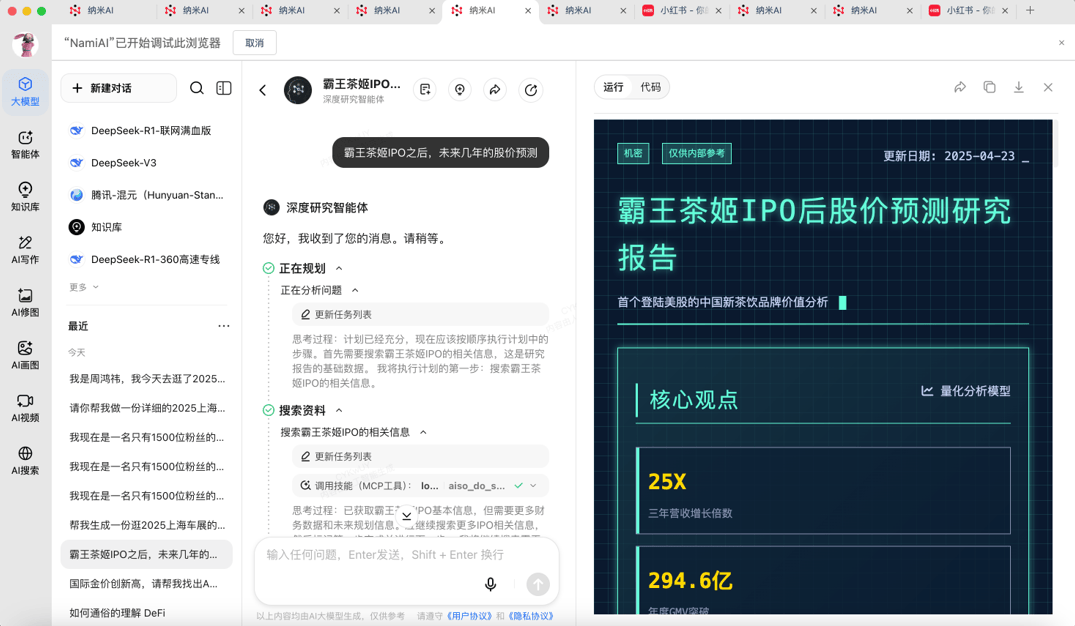
Task: Expand 更多 in the model list
Action: pos(84,287)
